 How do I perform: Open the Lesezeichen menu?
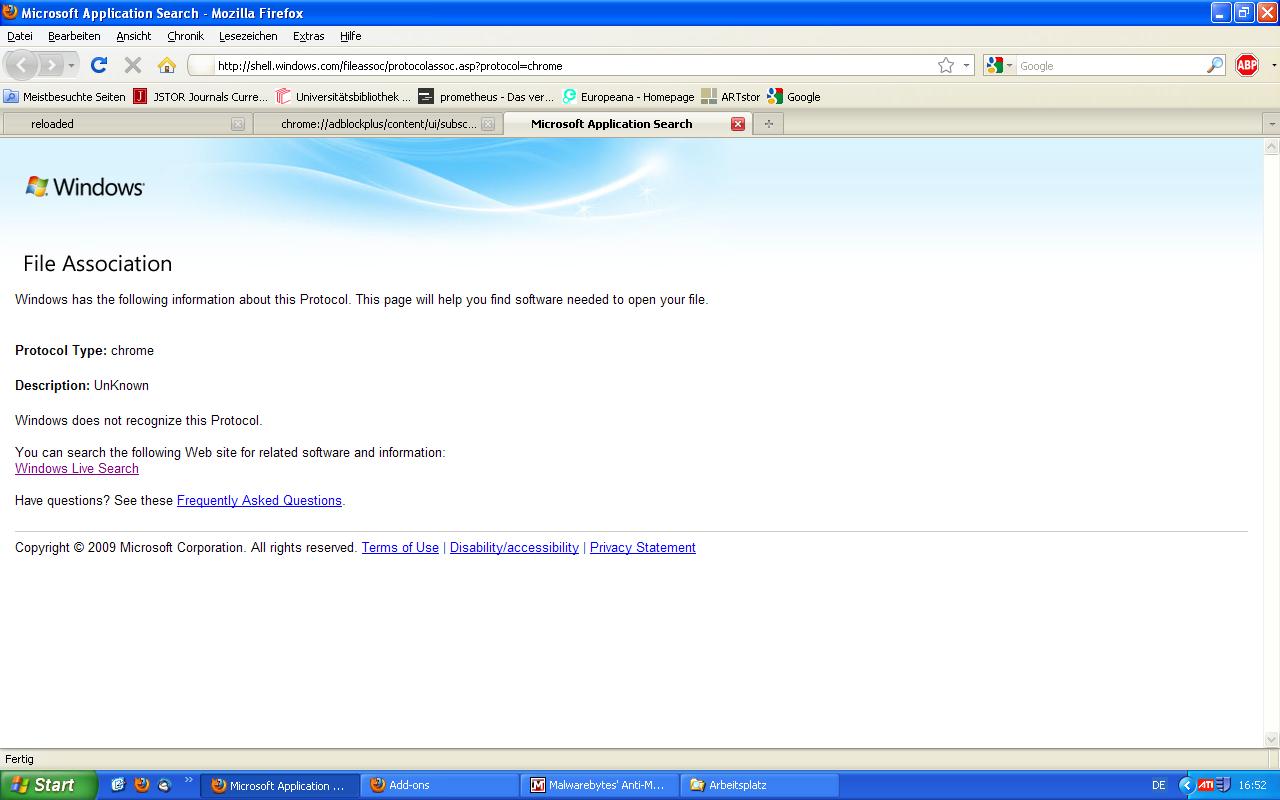[248, 36]
